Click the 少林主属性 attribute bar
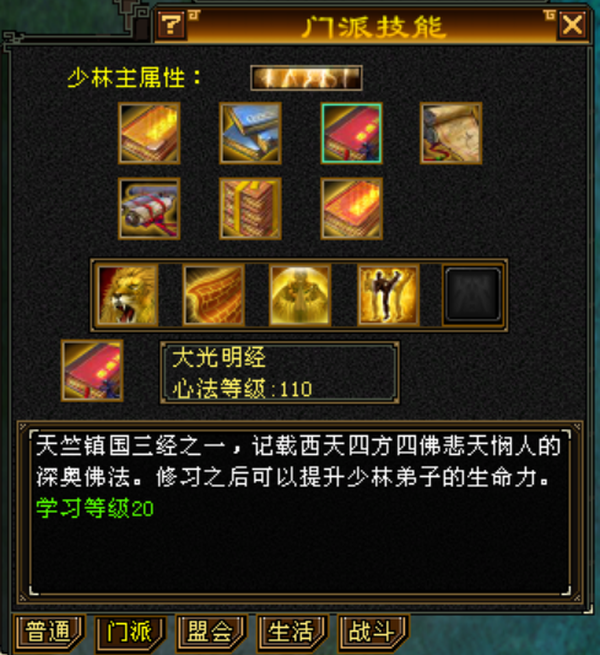Image resolution: width=600 pixels, height=655 pixels. point(306,78)
